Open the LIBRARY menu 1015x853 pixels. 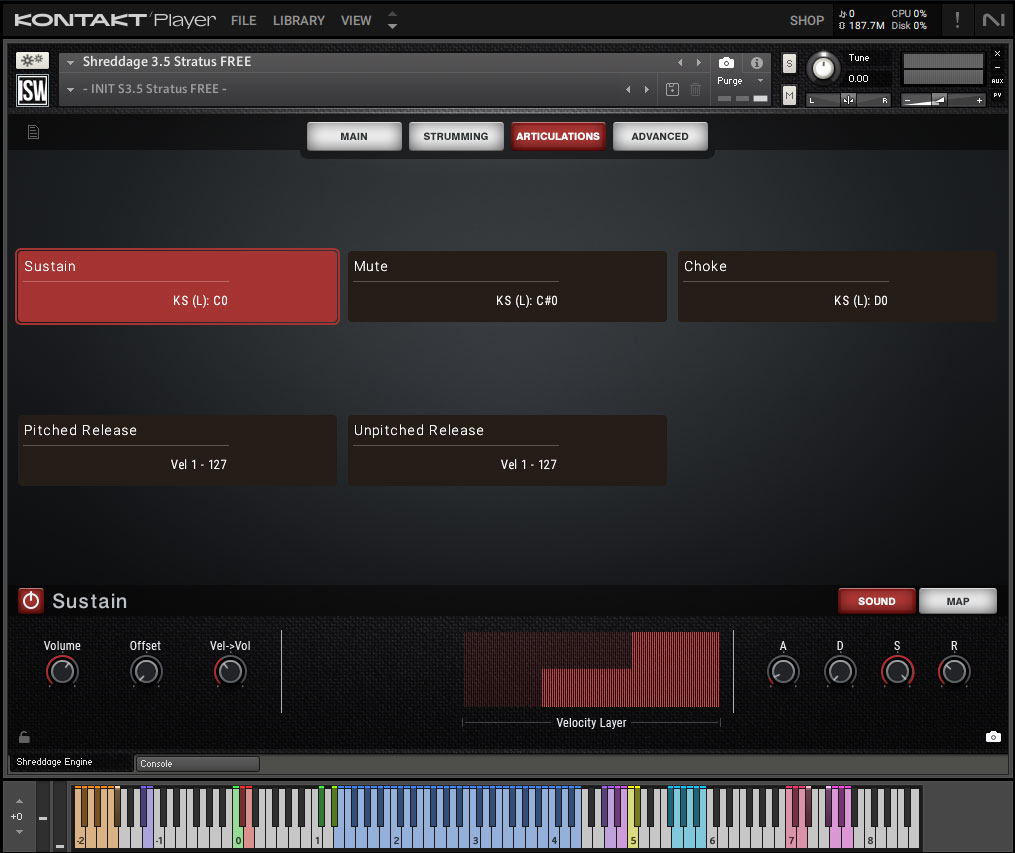pyautogui.click(x=298, y=21)
